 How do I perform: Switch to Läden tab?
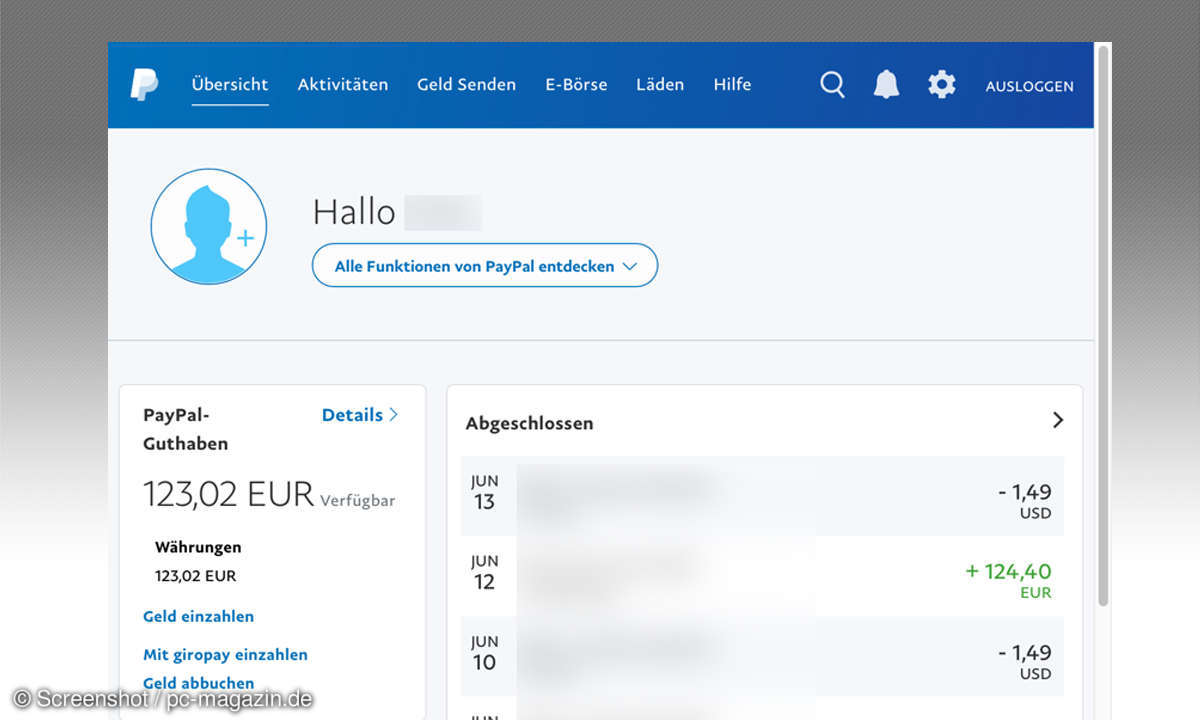coord(660,85)
